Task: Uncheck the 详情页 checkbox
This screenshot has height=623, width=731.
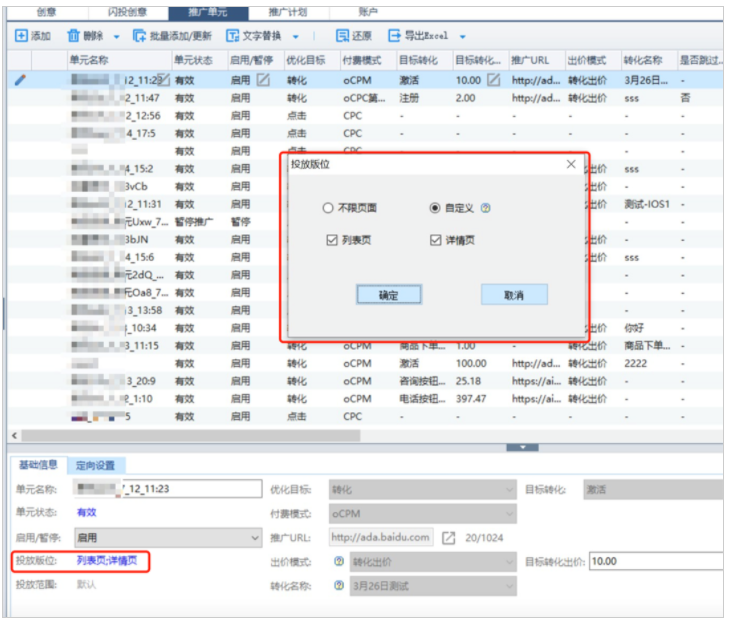Action: tap(435, 240)
